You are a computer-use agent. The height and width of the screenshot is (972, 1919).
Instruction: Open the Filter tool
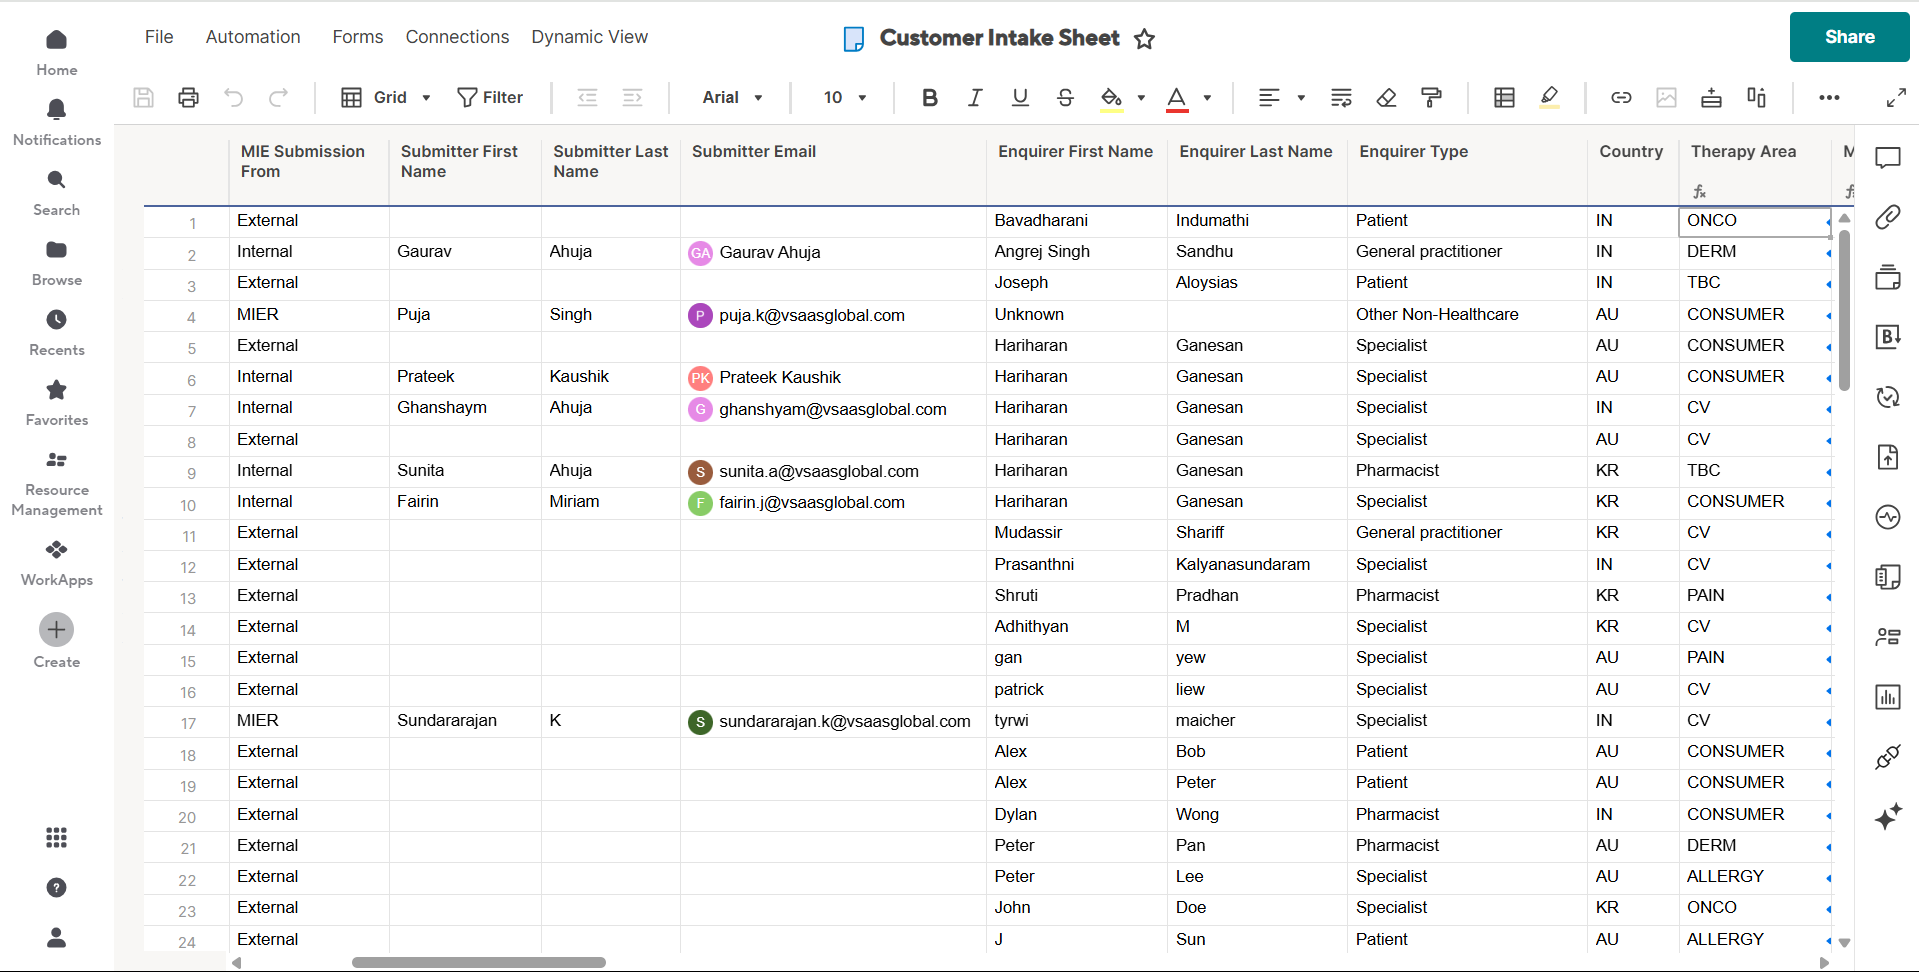[x=490, y=97]
